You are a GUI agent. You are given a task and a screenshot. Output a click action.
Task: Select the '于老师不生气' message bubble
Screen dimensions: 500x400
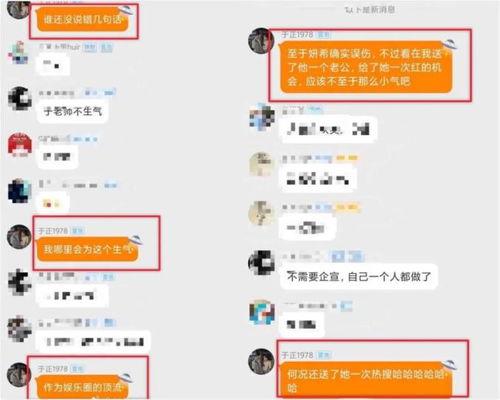coord(73,111)
